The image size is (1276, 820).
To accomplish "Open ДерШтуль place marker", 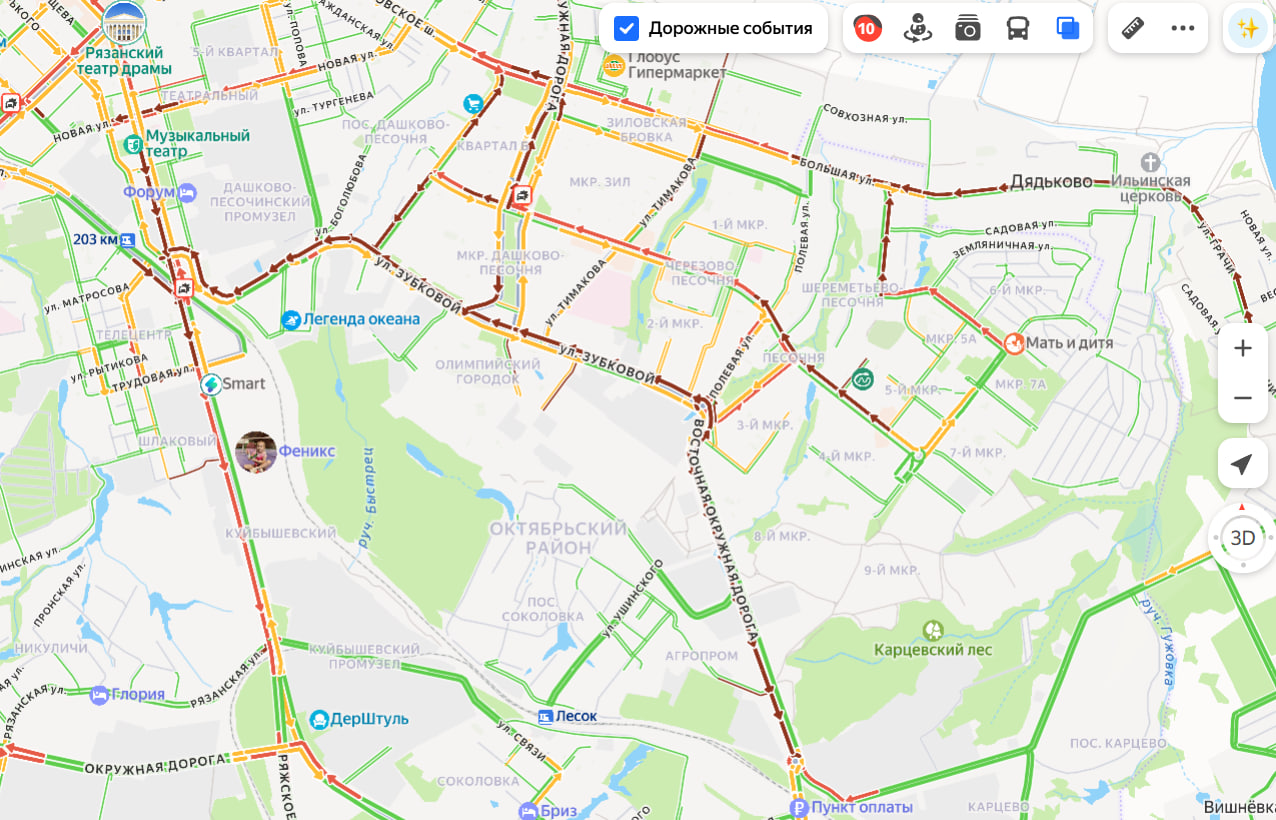I will (319, 719).
